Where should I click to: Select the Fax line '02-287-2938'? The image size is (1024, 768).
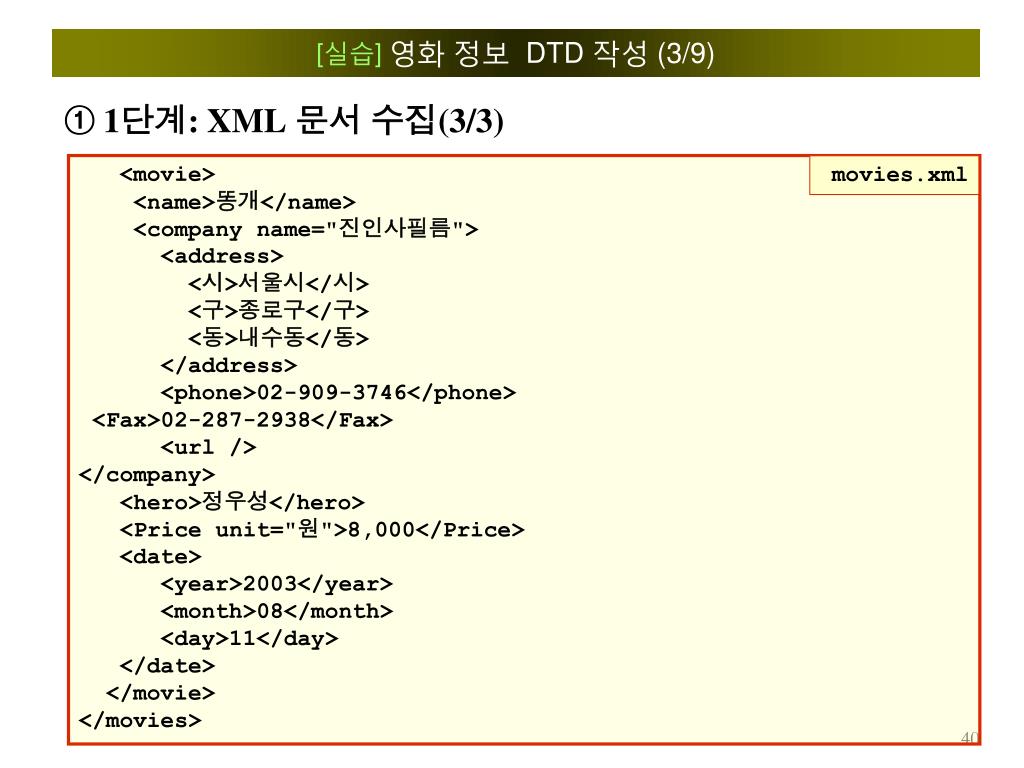(x=242, y=420)
